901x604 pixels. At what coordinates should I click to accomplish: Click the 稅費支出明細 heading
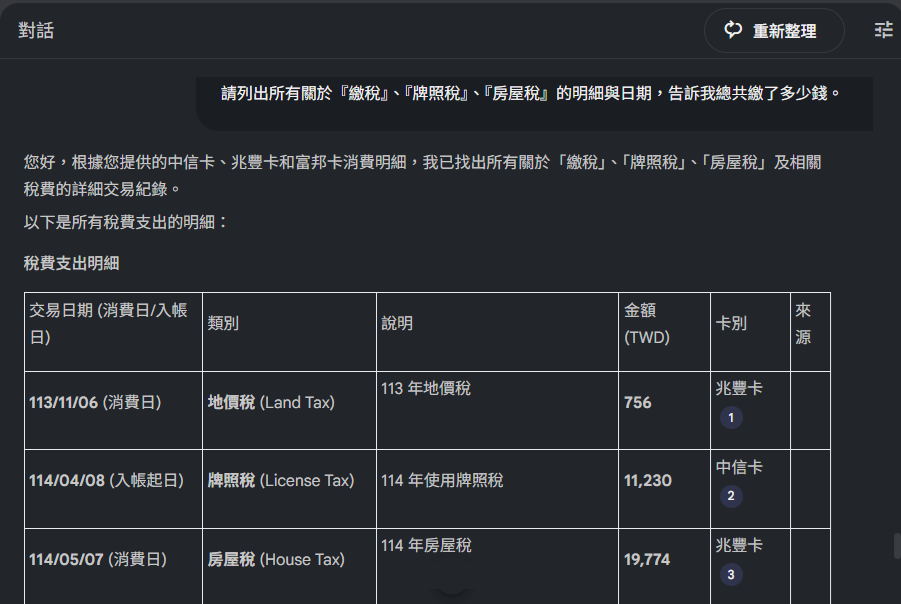[x=72, y=263]
